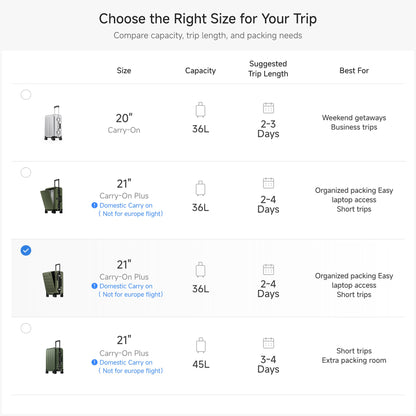Click the Capacity column header
The width and height of the screenshot is (416, 416).
click(x=201, y=71)
